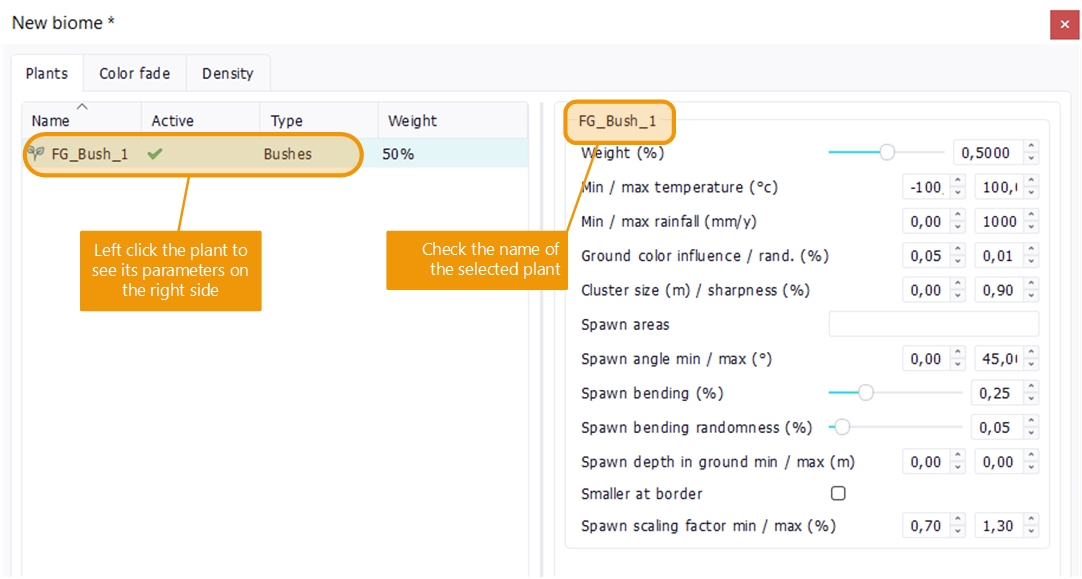Open the Density tab
1082x579 pixels.
228,74
